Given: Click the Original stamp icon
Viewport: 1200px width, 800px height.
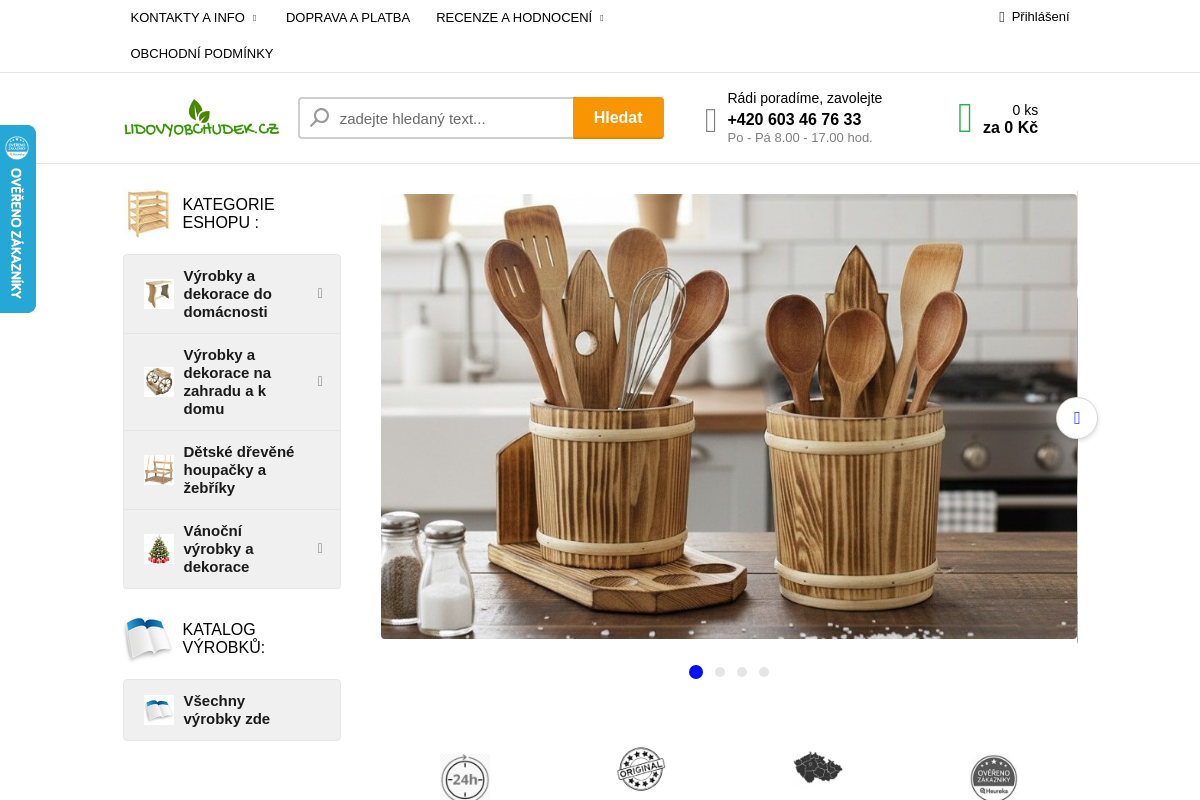Looking at the screenshot, I should pos(641,769).
